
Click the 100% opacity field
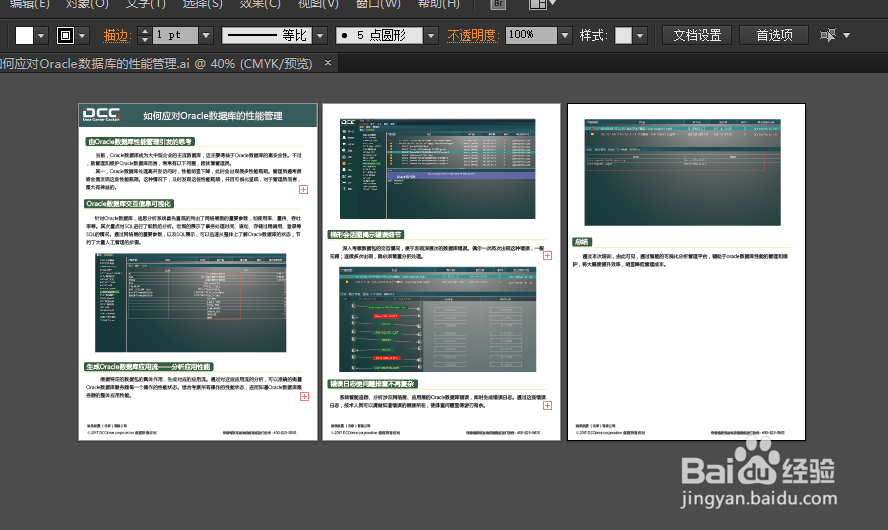[531, 35]
